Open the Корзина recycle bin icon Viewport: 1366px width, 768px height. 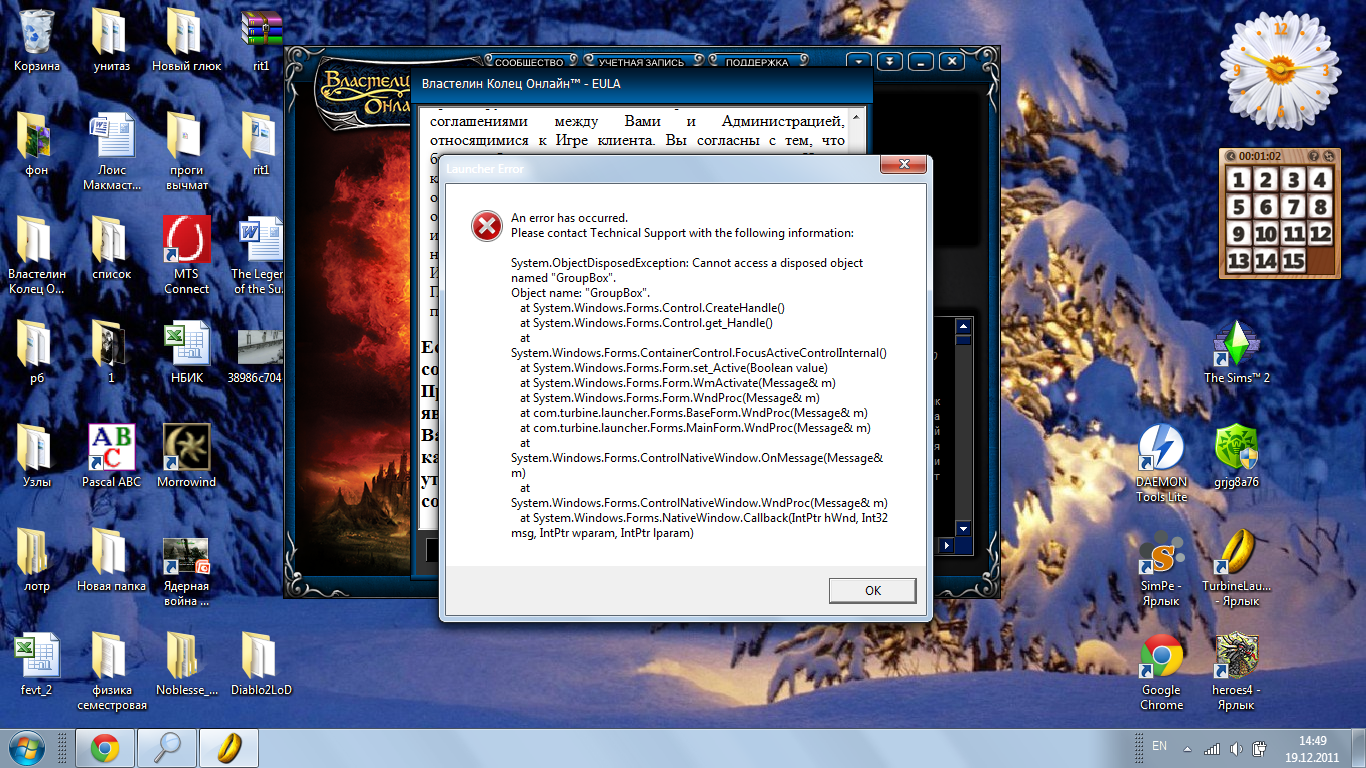point(37,39)
